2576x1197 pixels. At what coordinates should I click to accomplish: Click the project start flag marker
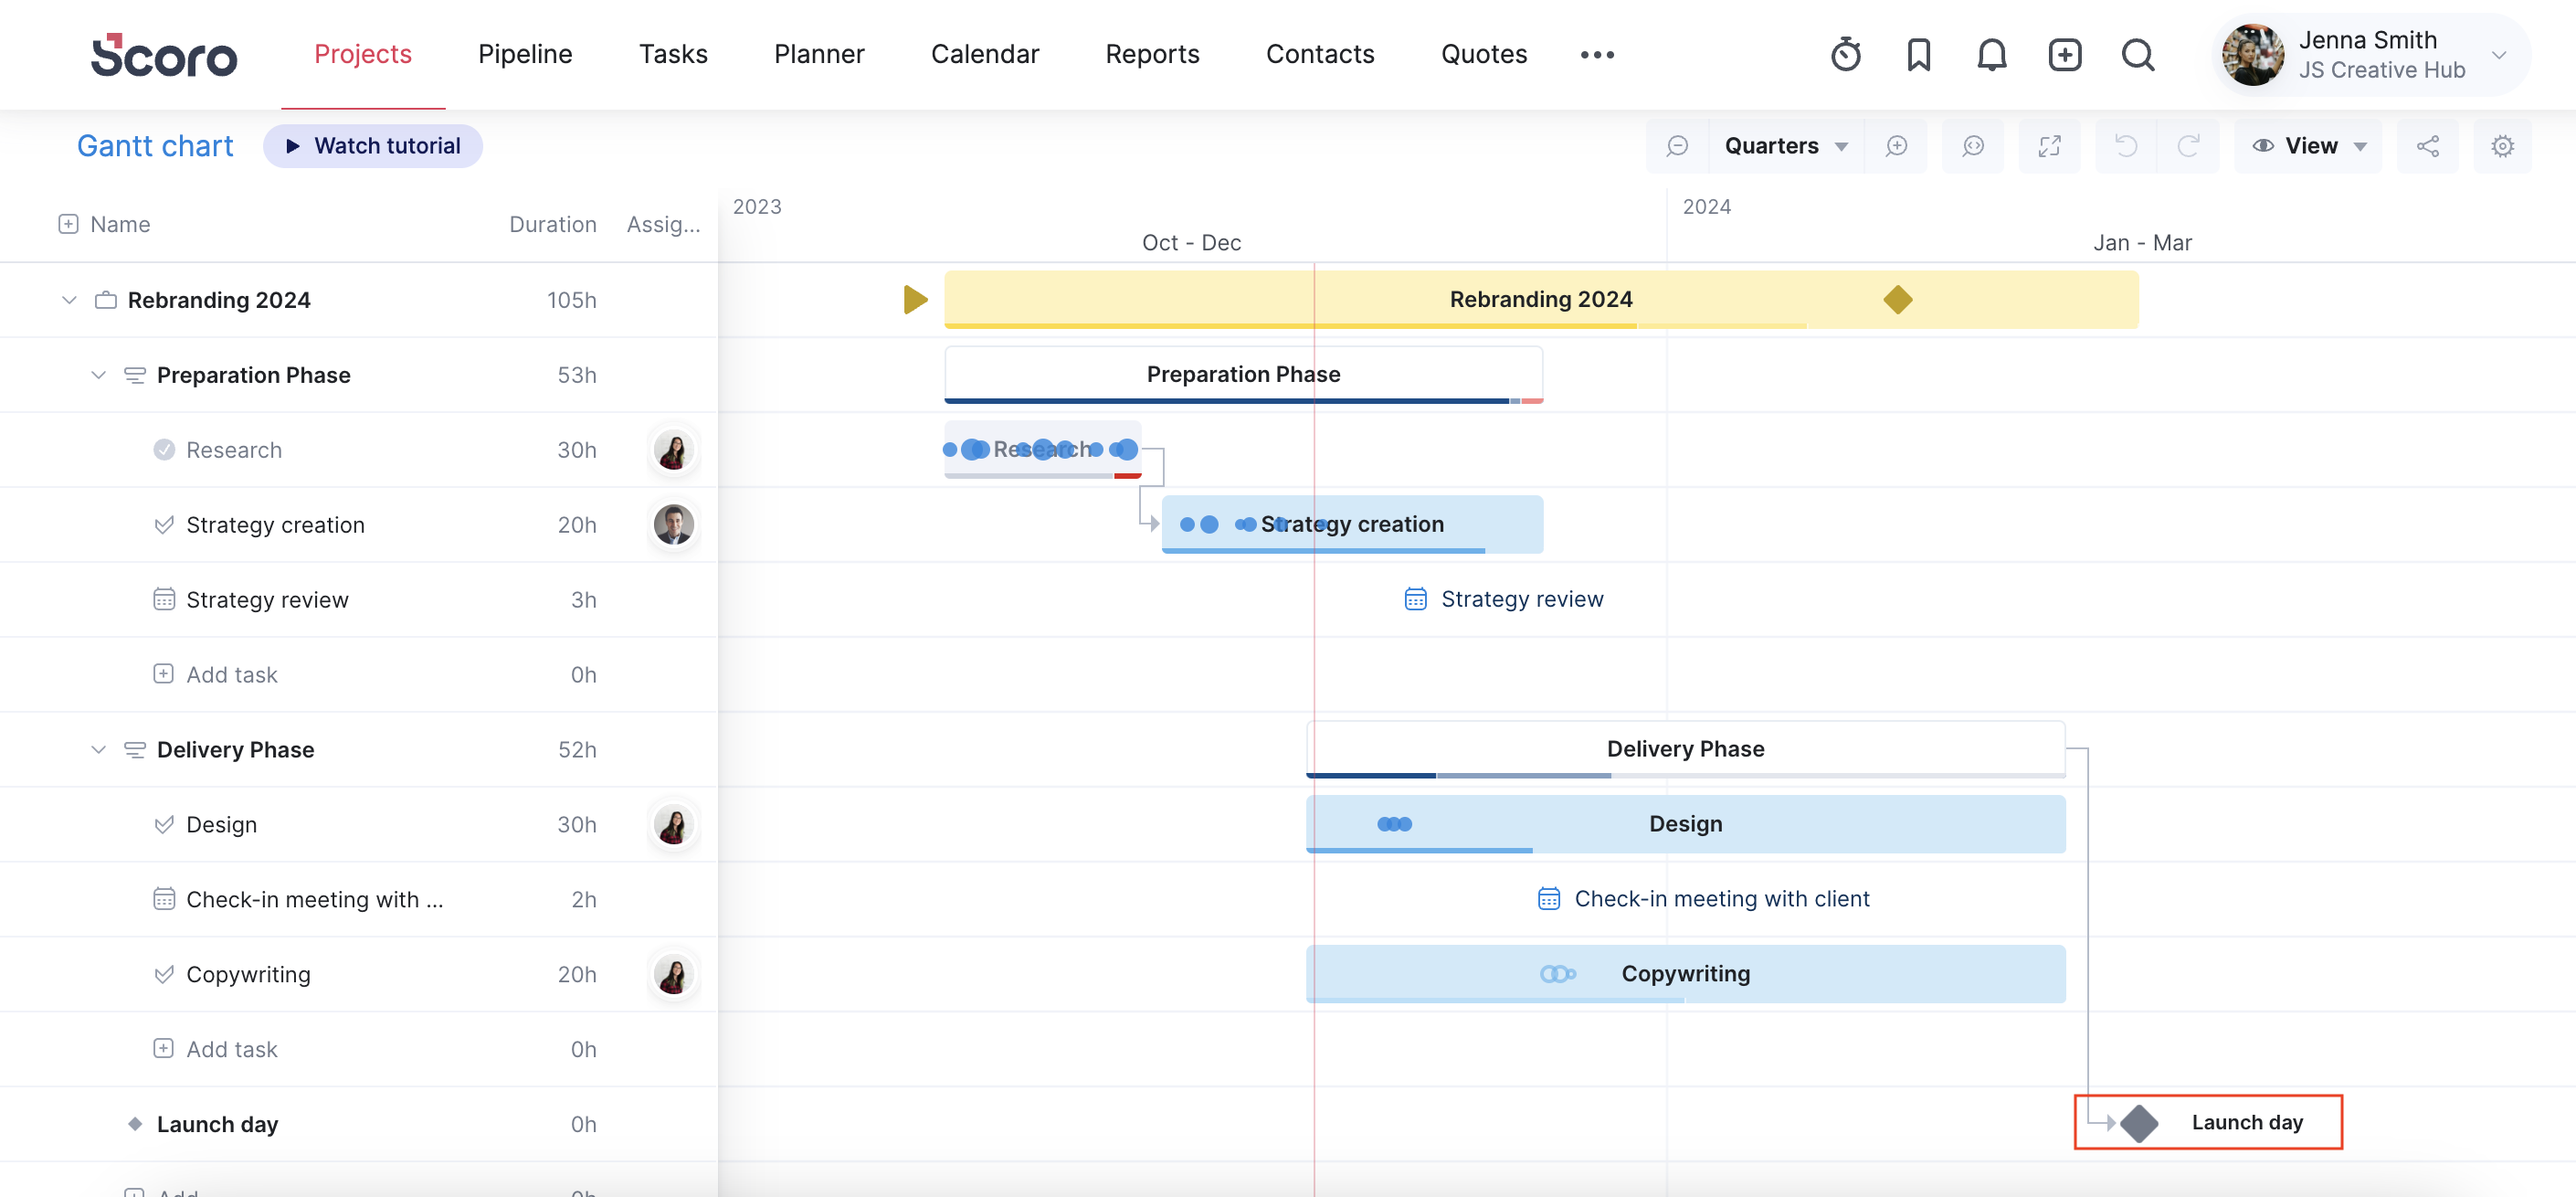(x=915, y=299)
